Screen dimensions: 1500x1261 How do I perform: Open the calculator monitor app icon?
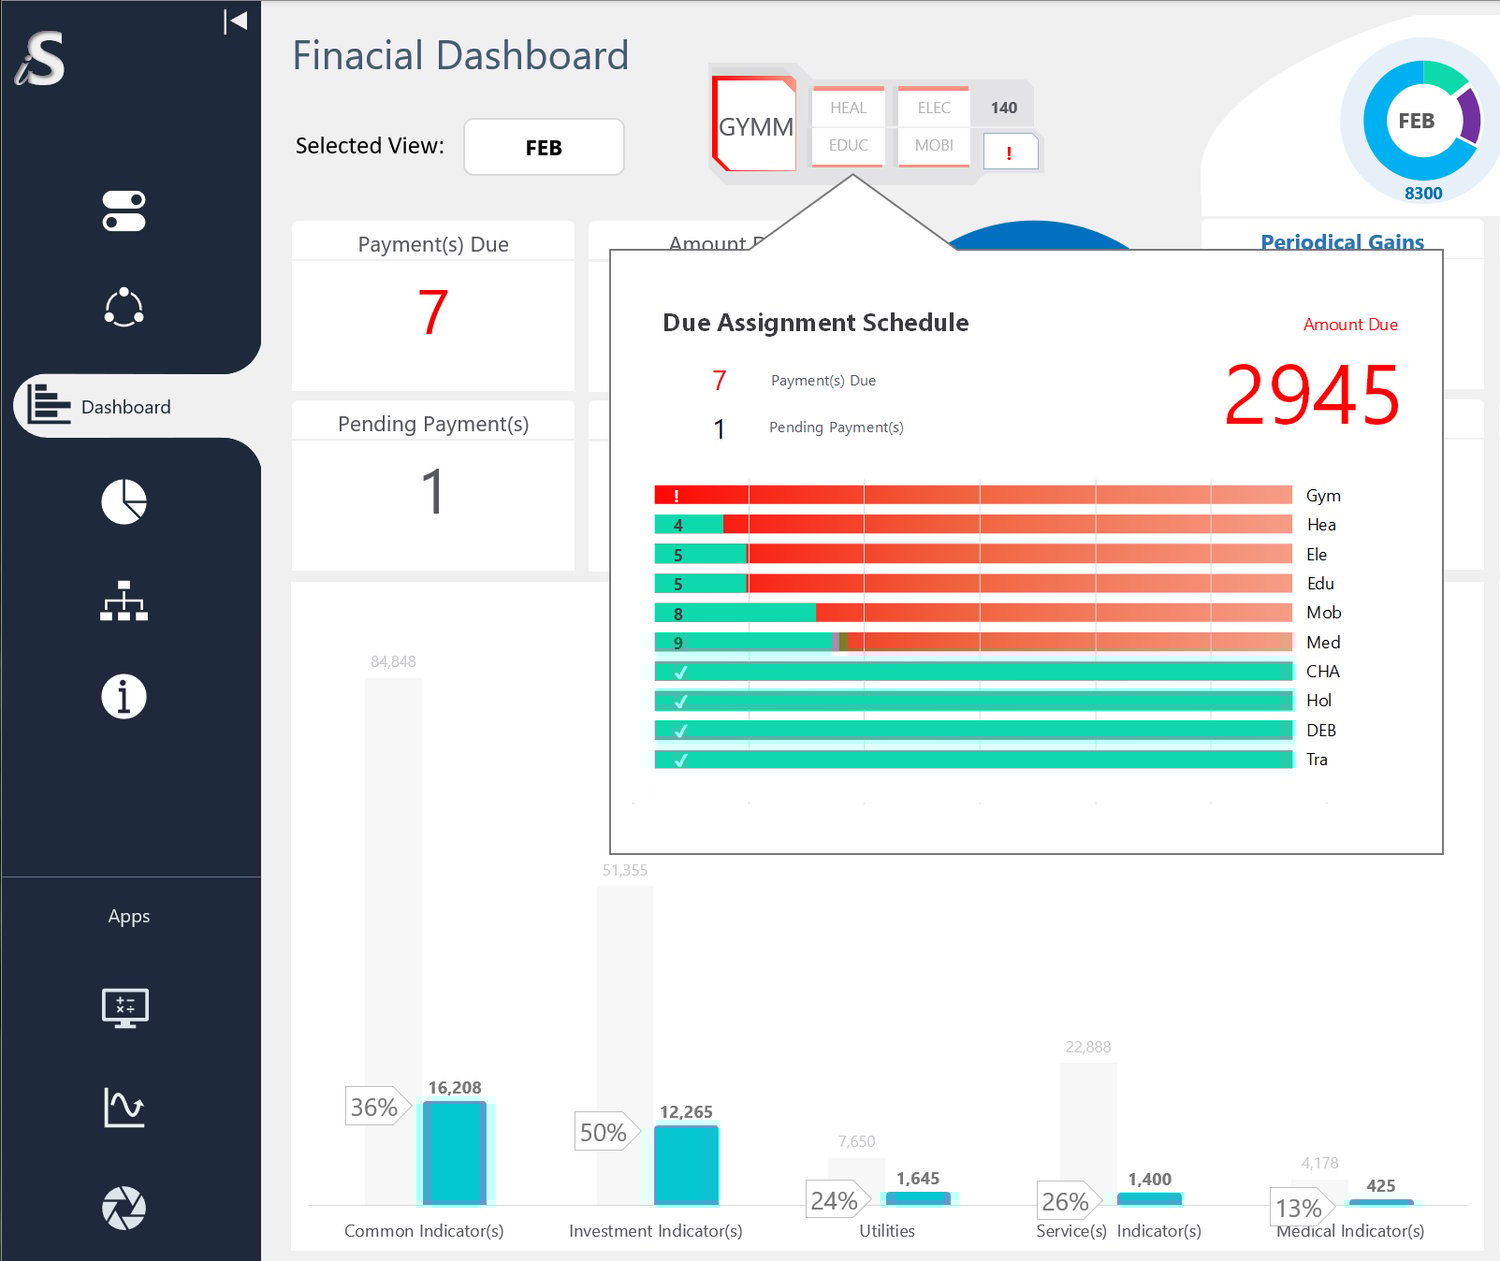(125, 1008)
